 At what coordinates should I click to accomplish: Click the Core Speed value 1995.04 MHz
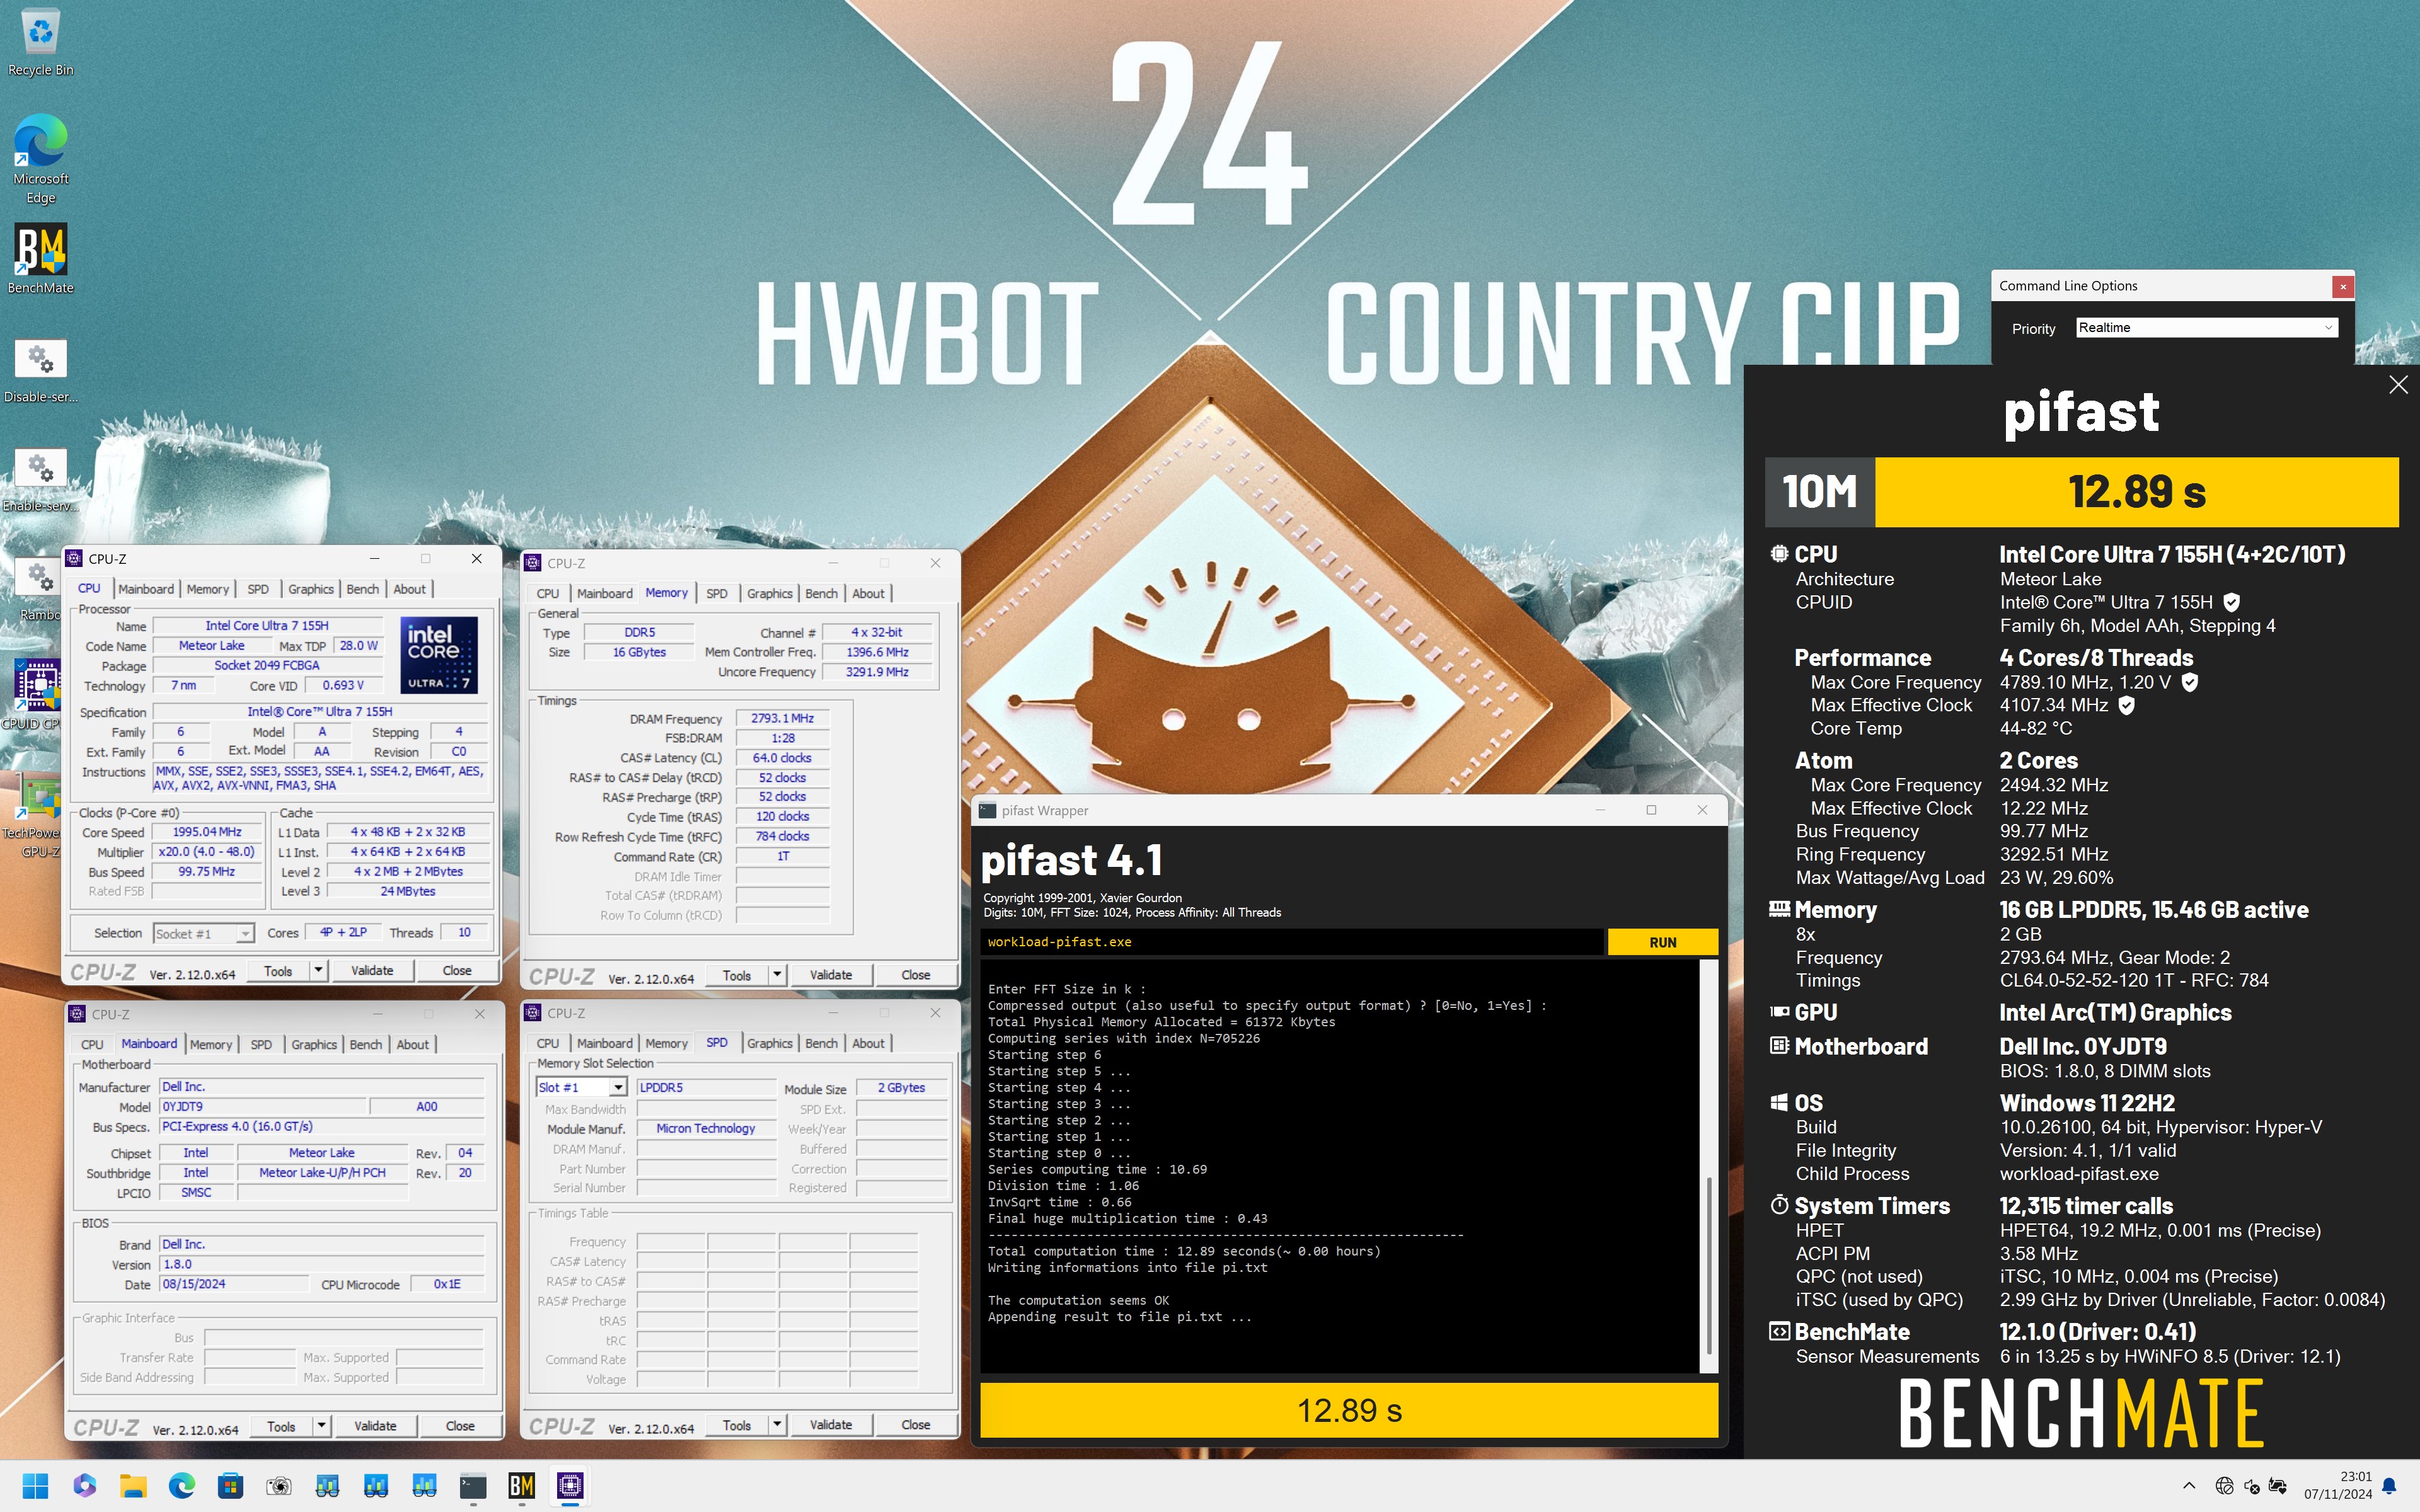pyautogui.click(x=207, y=832)
